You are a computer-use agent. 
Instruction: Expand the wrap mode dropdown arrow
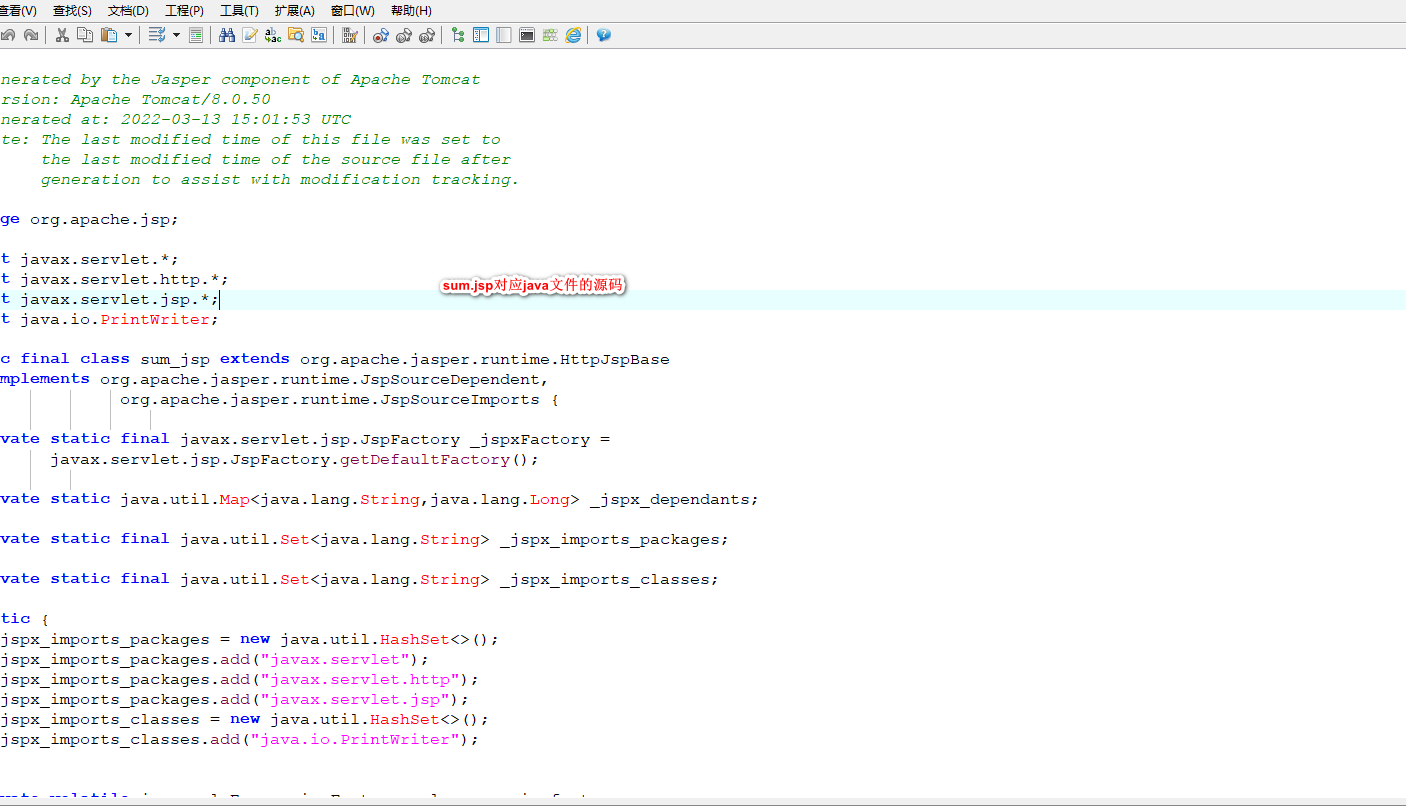(x=176, y=35)
